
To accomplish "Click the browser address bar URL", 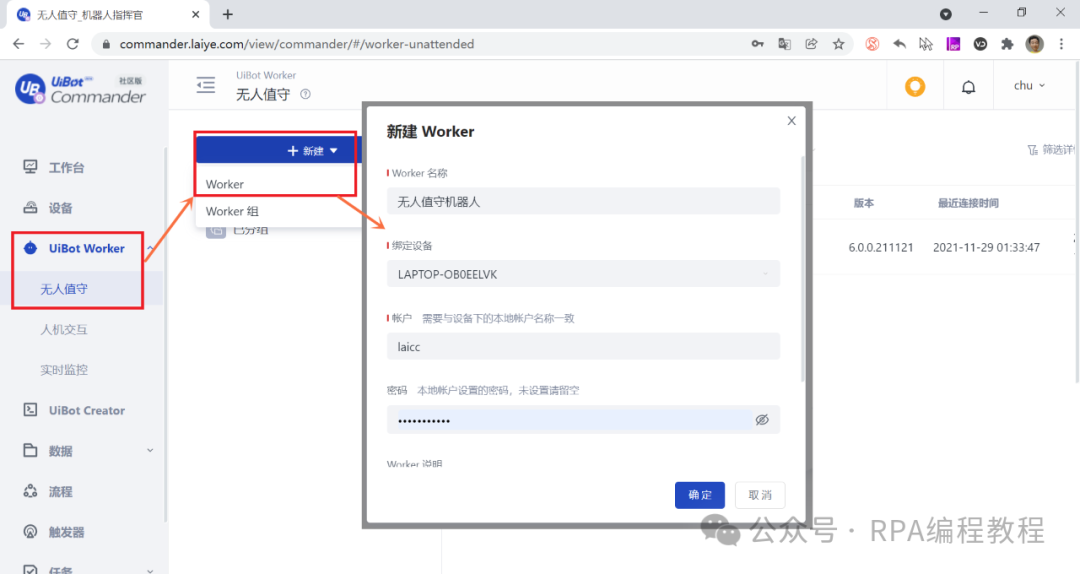I will click(297, 44).
